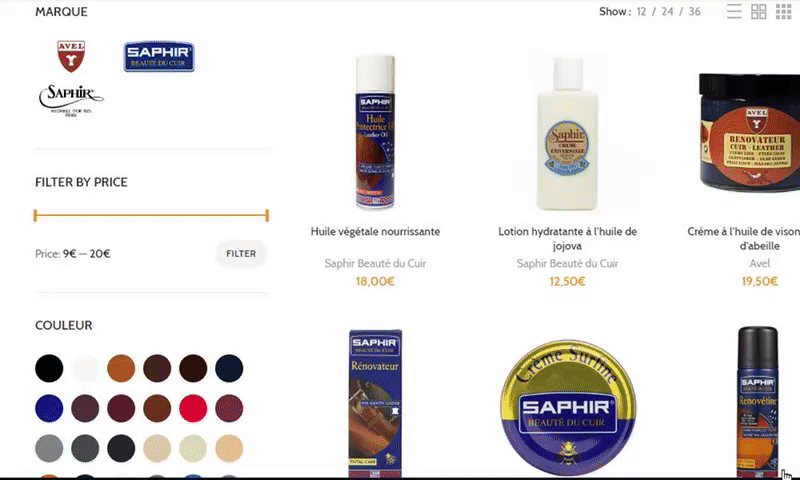
Task: Choose the bright red color swatch
Action: click(193, 408)
